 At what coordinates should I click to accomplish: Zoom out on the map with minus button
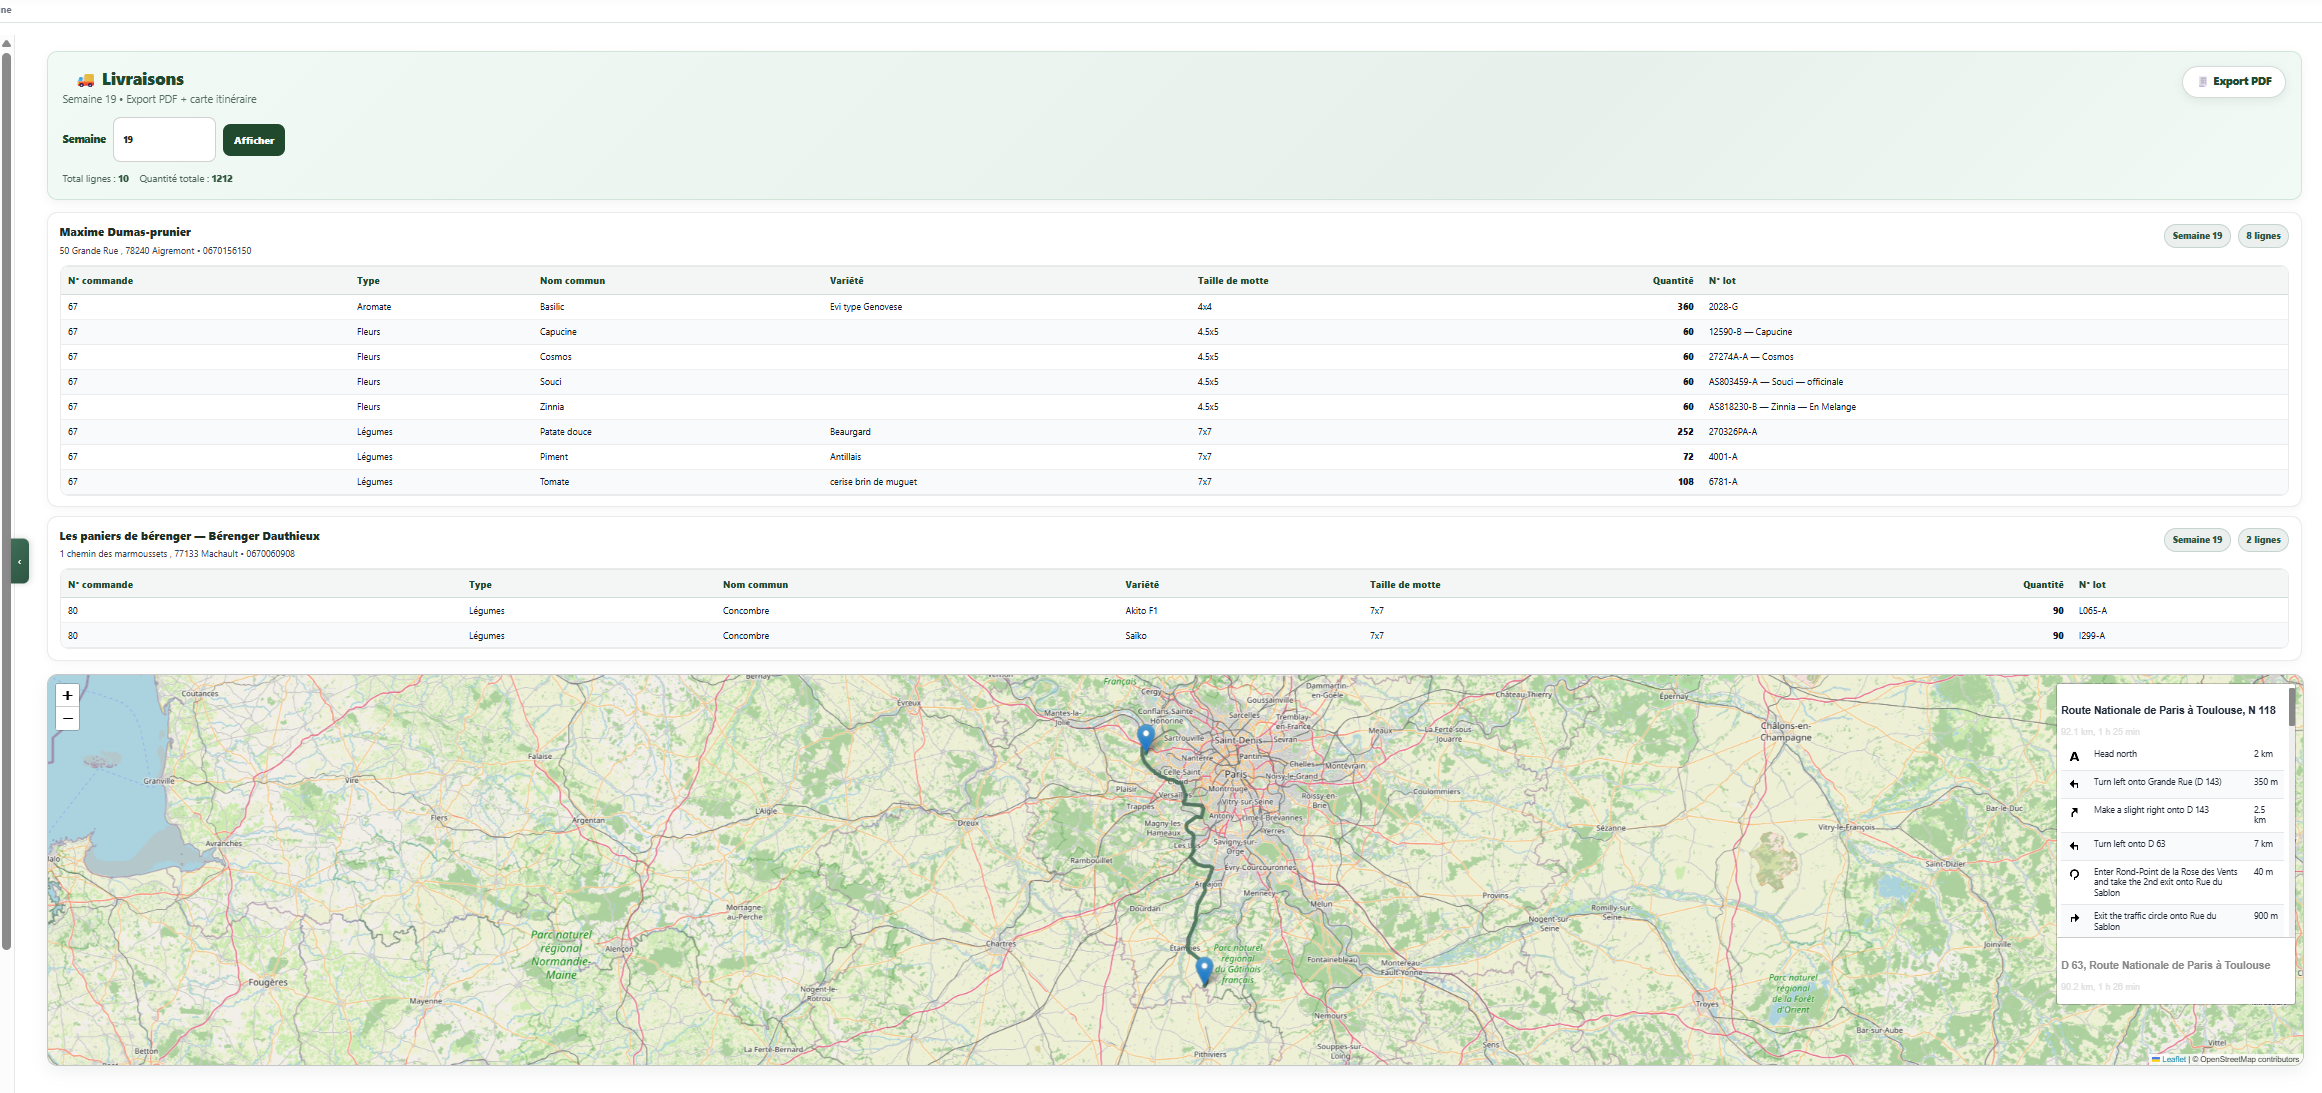point(67,719)
